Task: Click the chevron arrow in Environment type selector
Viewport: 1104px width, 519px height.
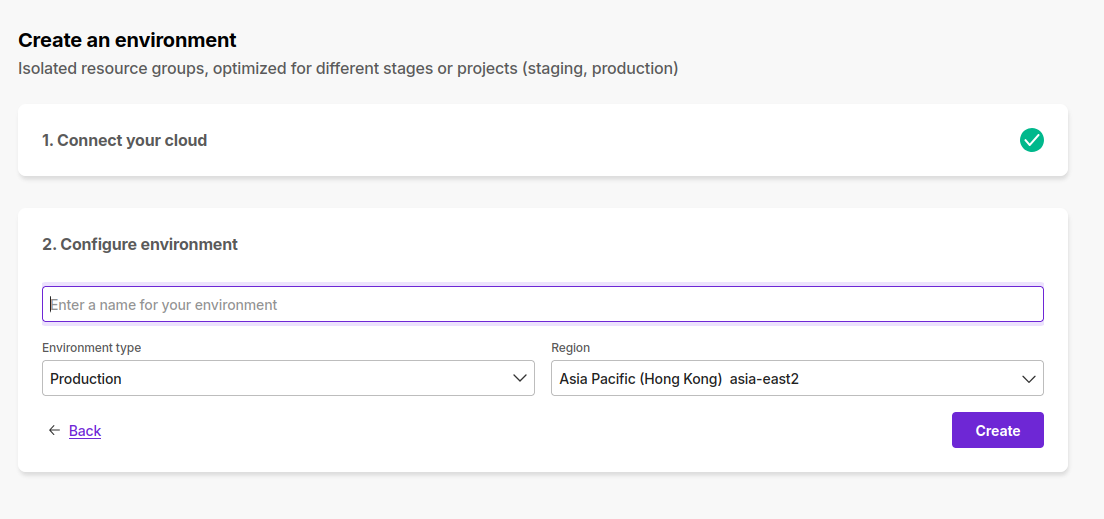Action: click(520, 378)
